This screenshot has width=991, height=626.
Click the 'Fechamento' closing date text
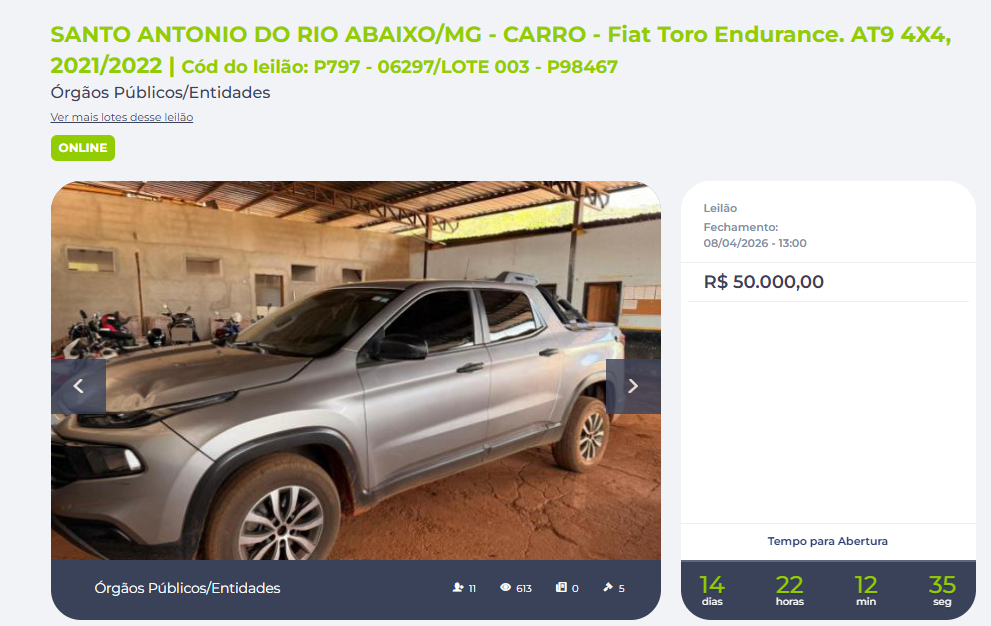(x=755, y=235)
